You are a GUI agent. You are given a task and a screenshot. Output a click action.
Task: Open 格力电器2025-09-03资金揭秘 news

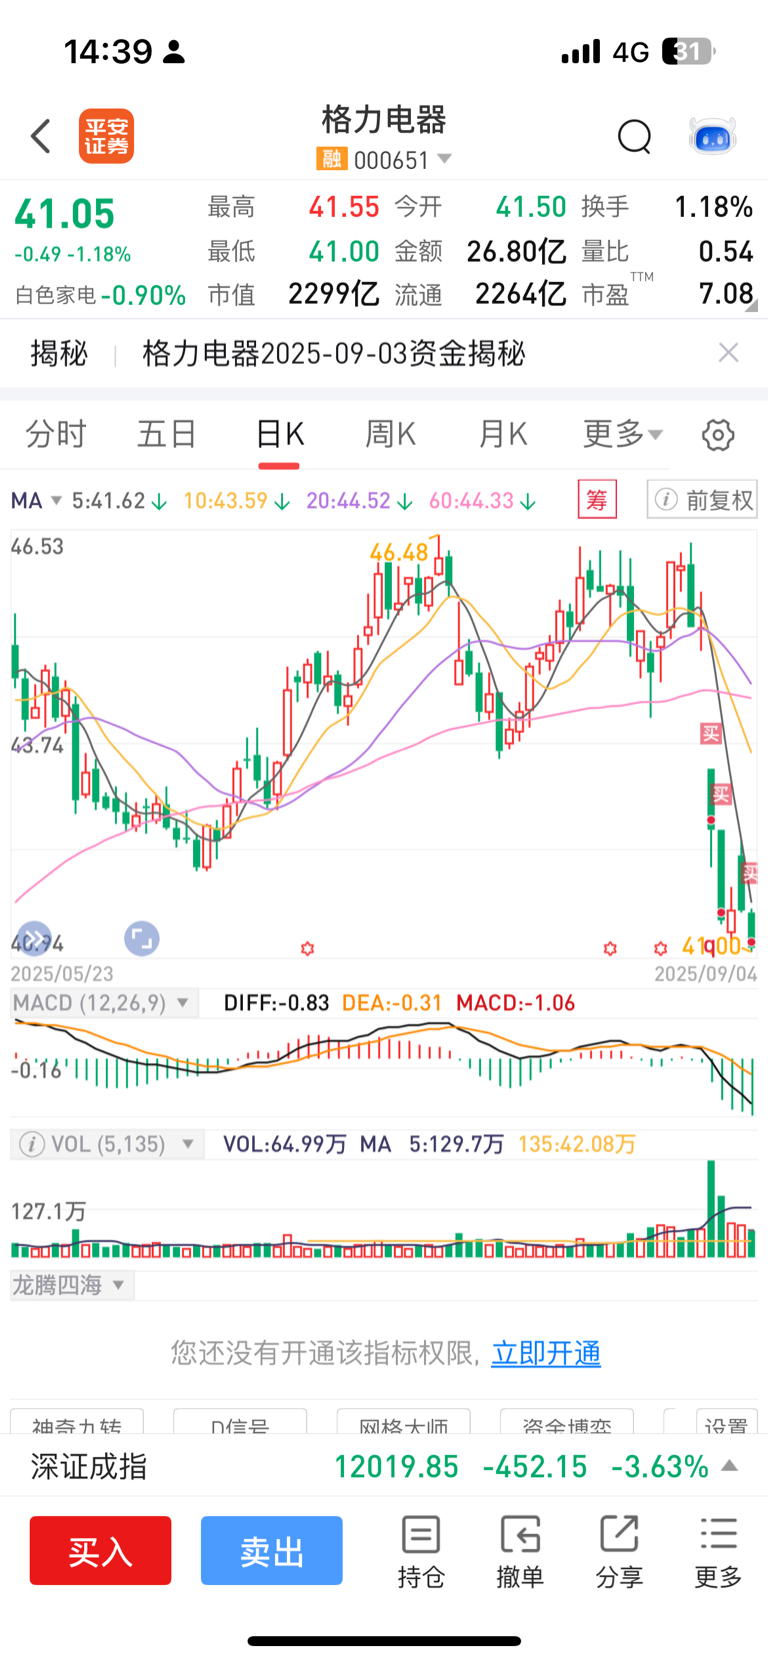[334, 353]
